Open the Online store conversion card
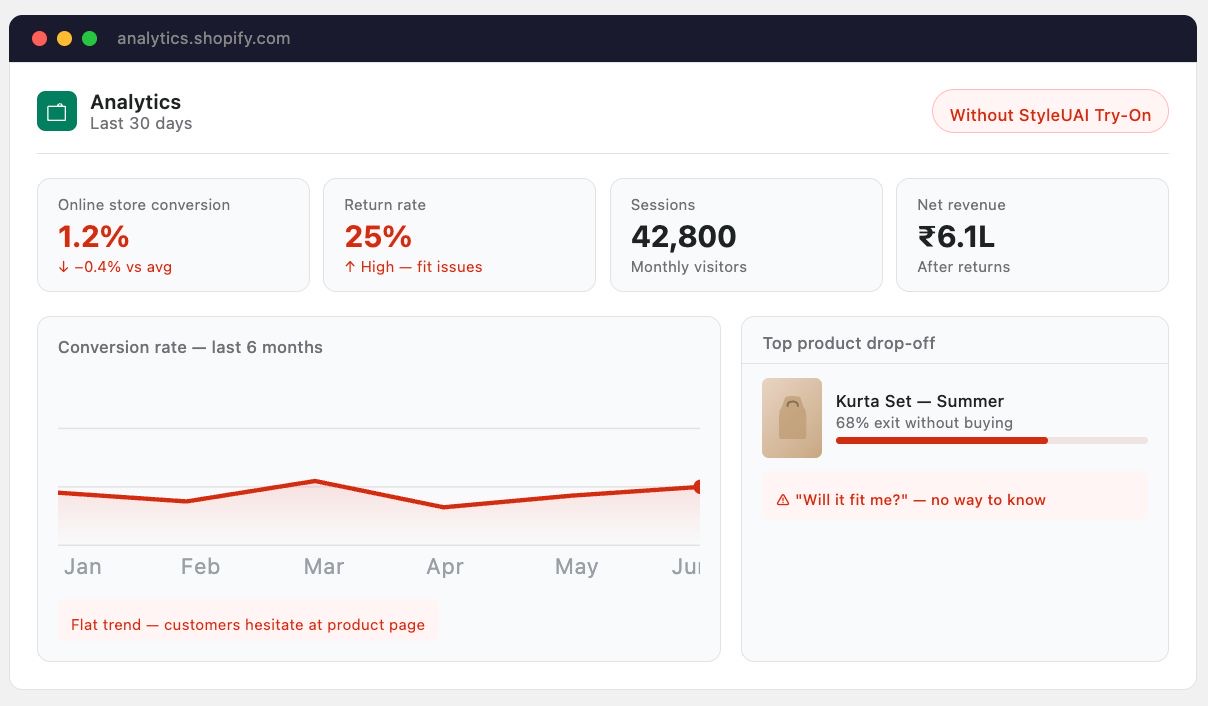The width and height of the screenshot is (1208, 706). tap(173, 235)
